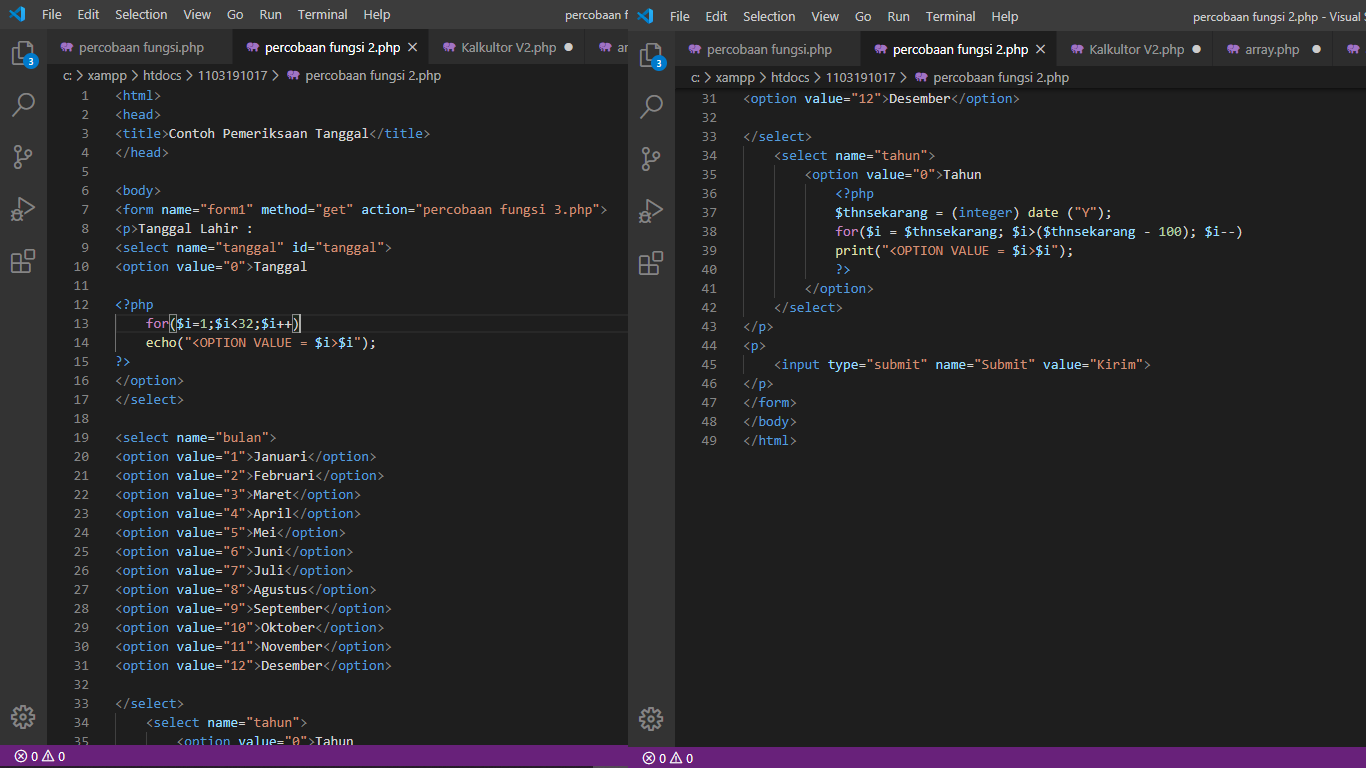Open Help menu in right window
The height and width of the screenshot is (768, 1366).
coord(1005,17)
